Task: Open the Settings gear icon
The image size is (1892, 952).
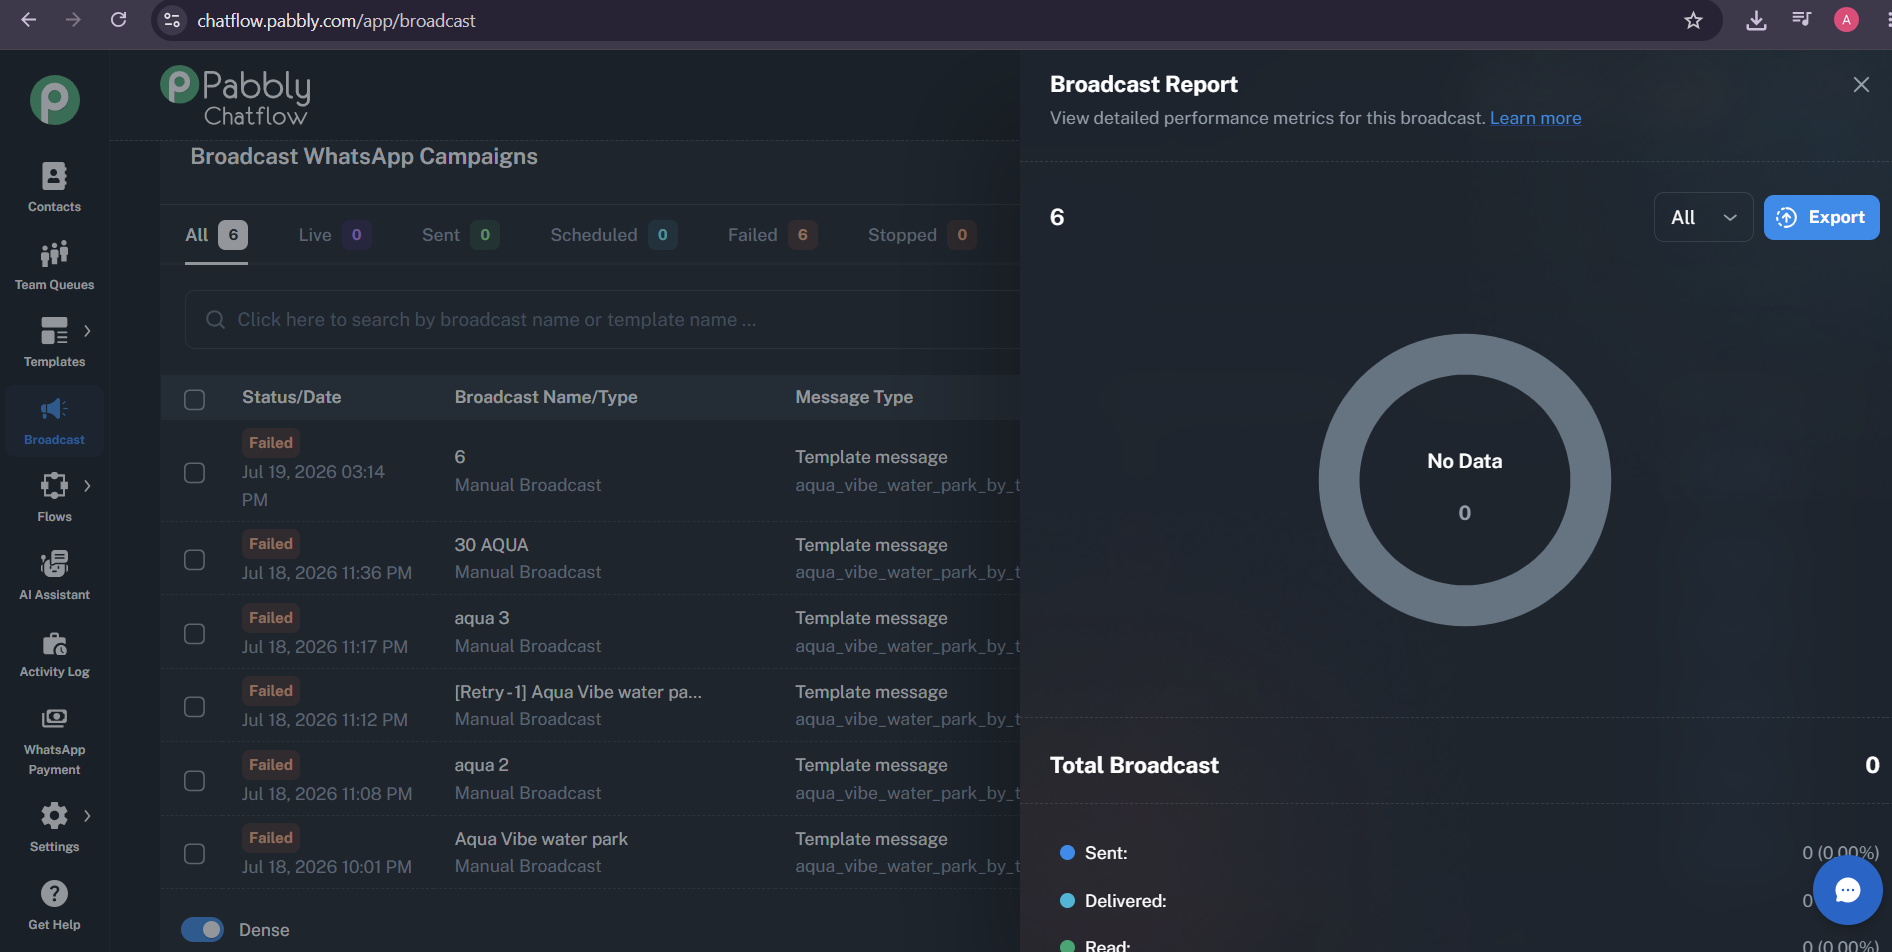Action: point(54,816)
